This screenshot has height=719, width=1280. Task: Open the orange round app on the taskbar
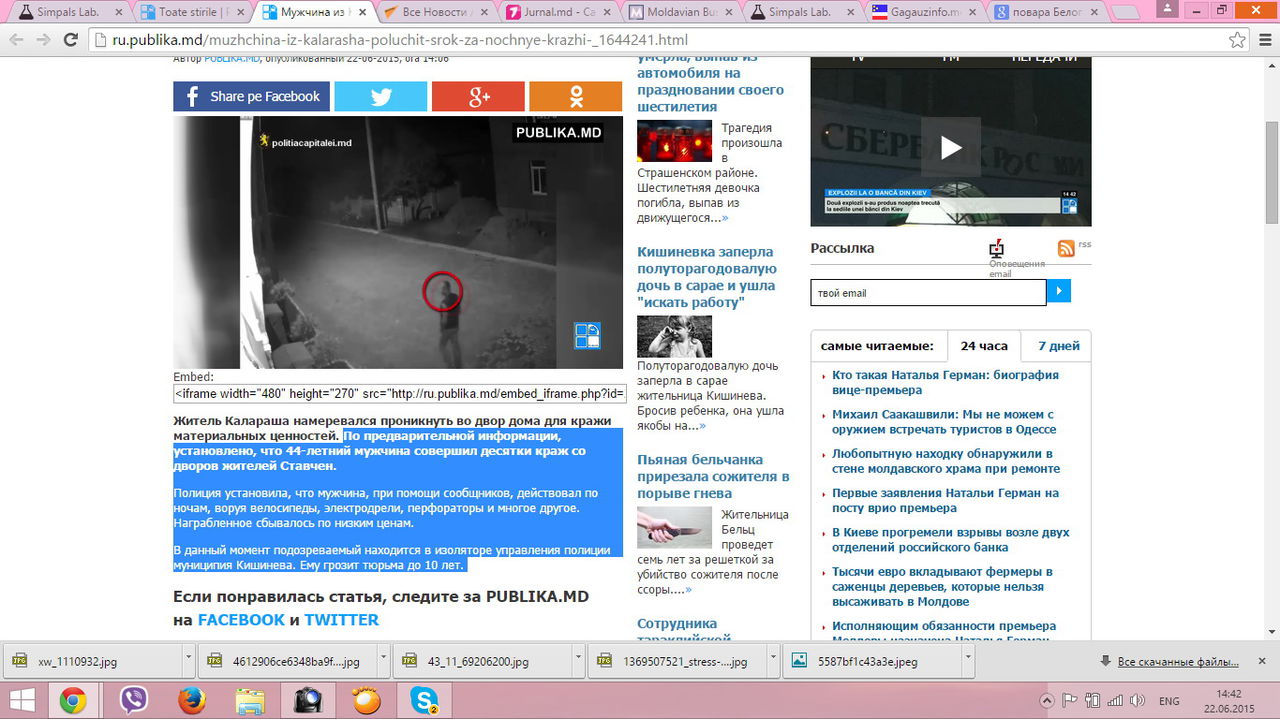tap(367, 701)
